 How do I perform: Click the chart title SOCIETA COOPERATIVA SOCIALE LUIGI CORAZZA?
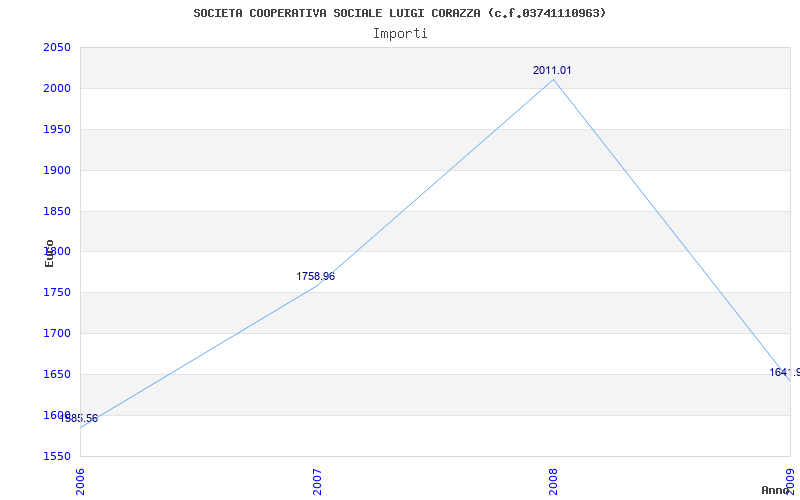(400, 13)
